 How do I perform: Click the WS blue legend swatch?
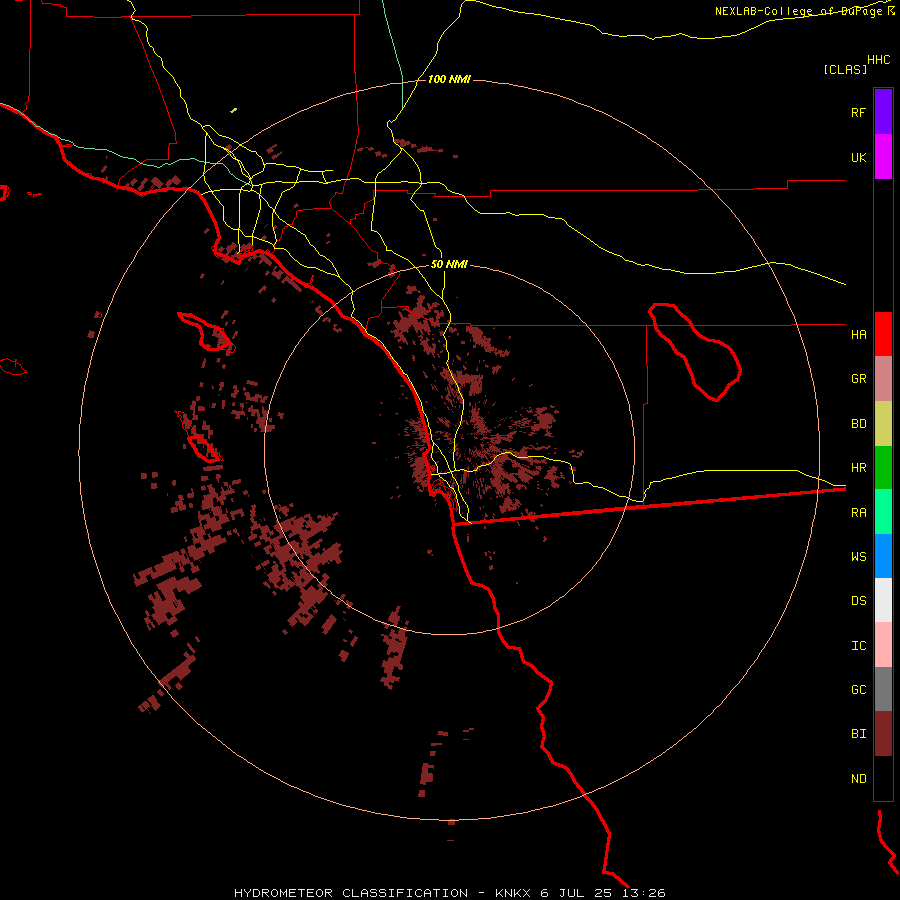[x=883, y=556]
